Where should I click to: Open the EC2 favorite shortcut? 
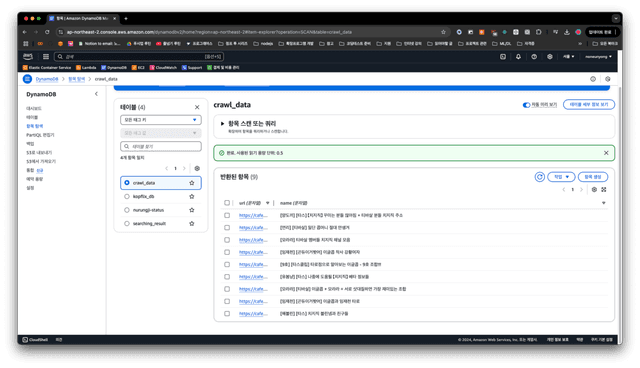coord(138,67)
